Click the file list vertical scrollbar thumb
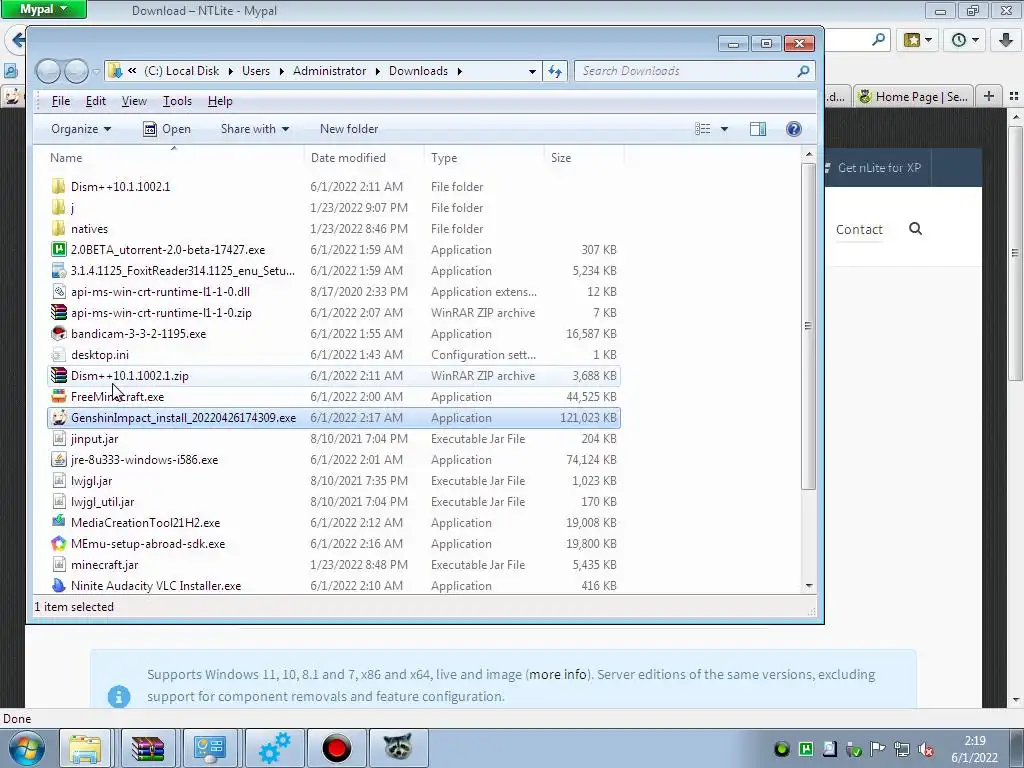1024x768 pixels. 808,325
